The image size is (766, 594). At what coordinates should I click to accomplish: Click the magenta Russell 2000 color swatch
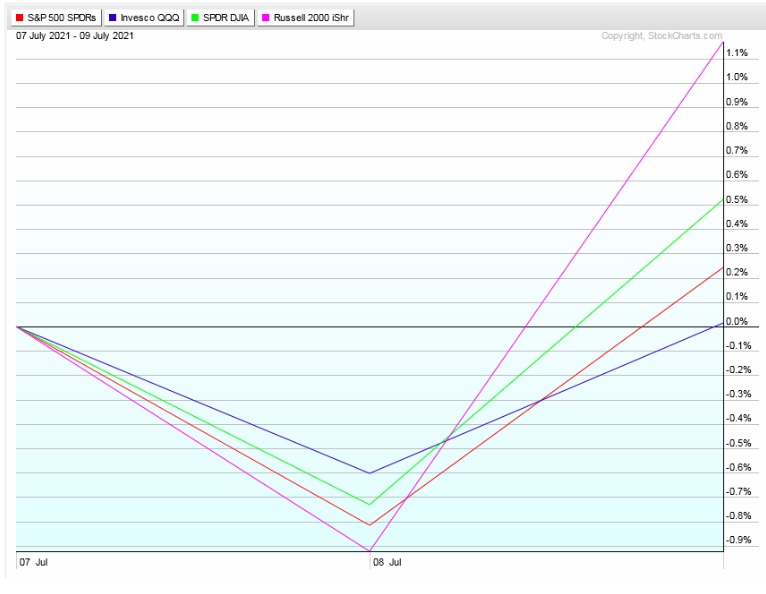pyautogui.click(x=266, y=18)
